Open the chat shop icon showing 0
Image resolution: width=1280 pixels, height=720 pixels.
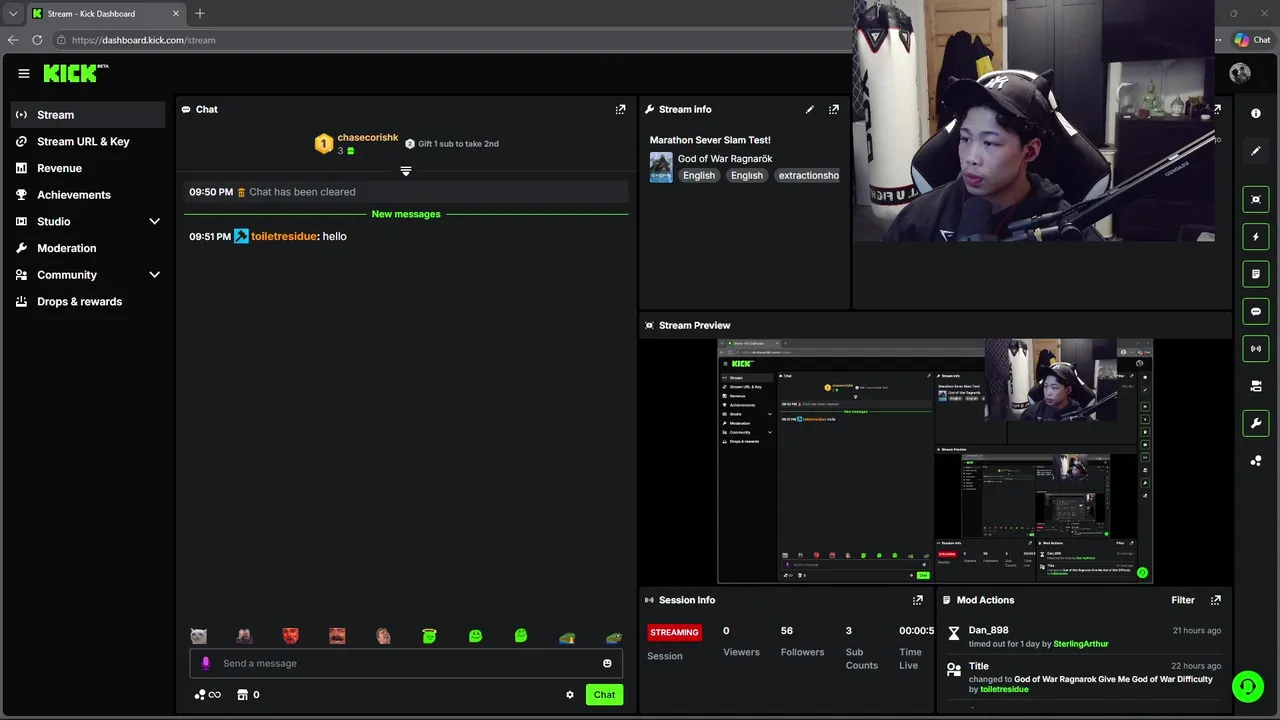tap(248, 695)
